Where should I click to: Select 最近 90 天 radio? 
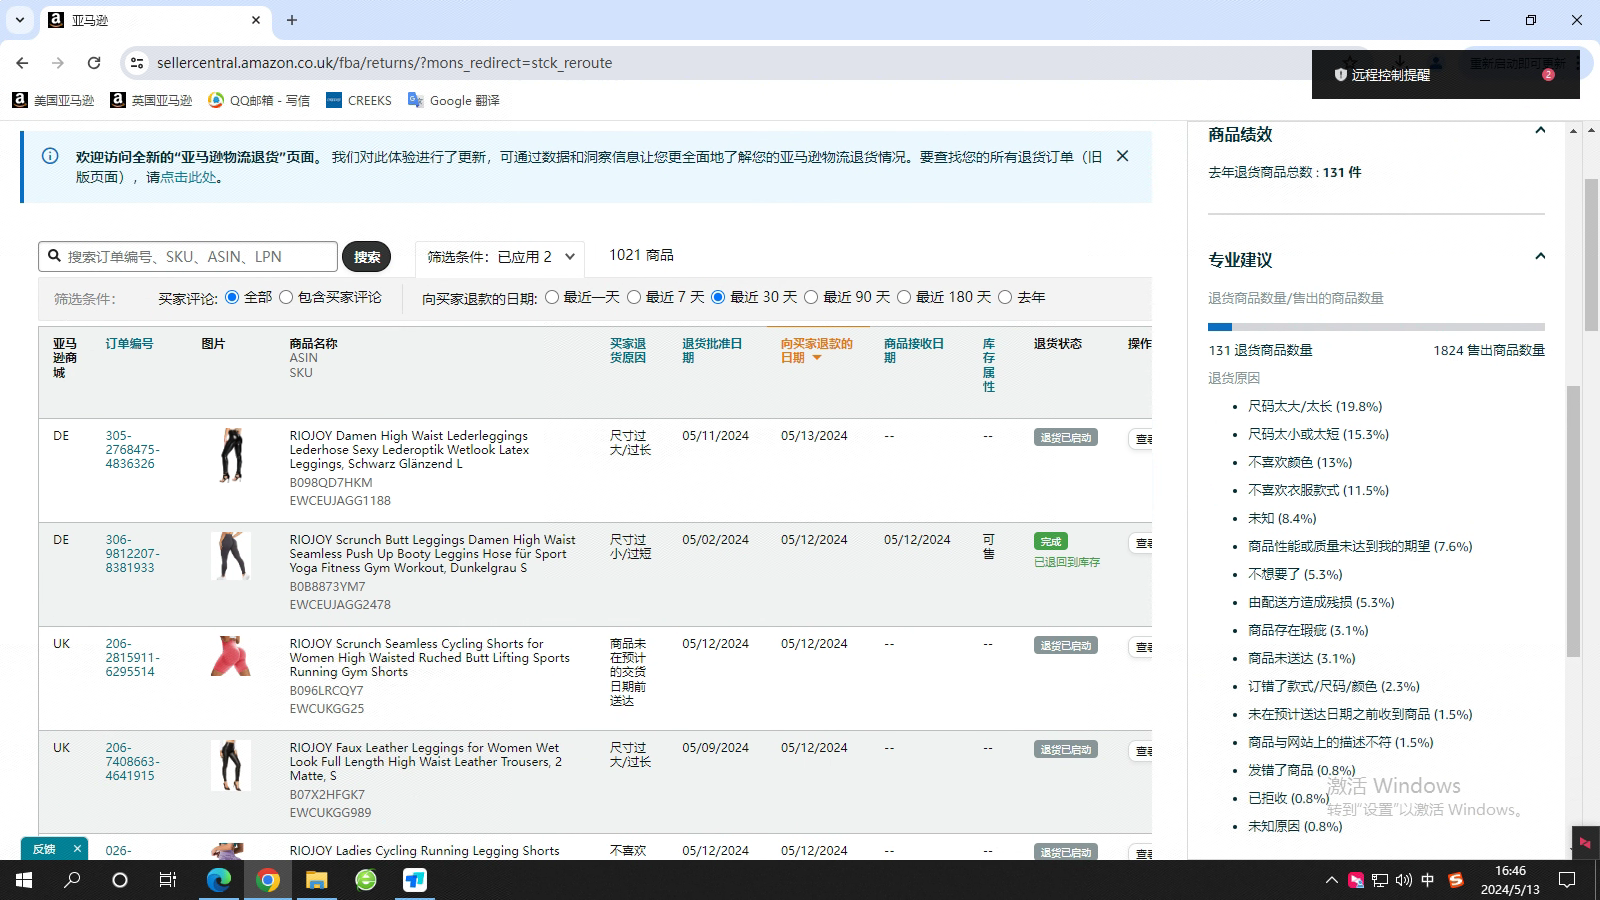(811, 297)
